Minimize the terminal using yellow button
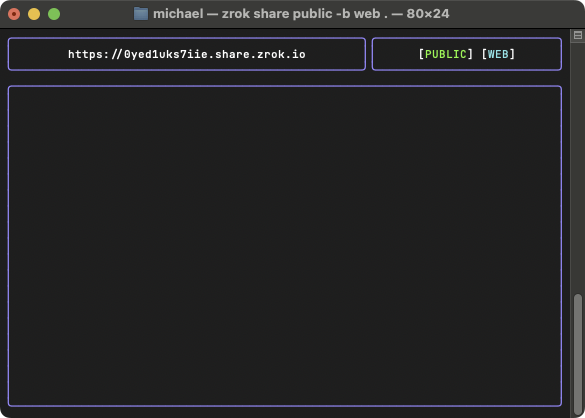 point(34,14)
